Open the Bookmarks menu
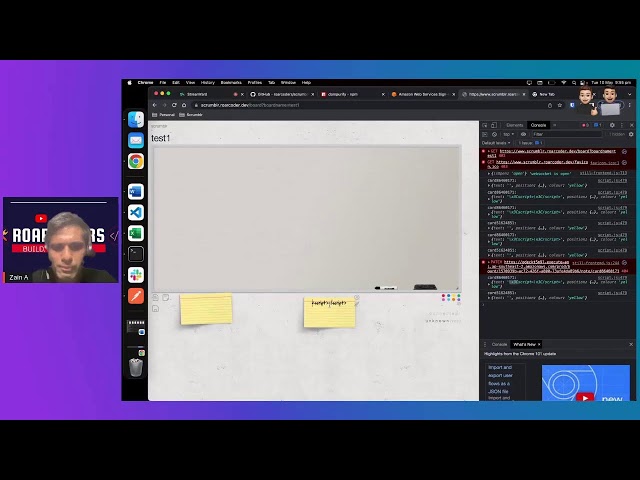Image resolution: width=640 pixels, height=480 pixels. (231, 83)
